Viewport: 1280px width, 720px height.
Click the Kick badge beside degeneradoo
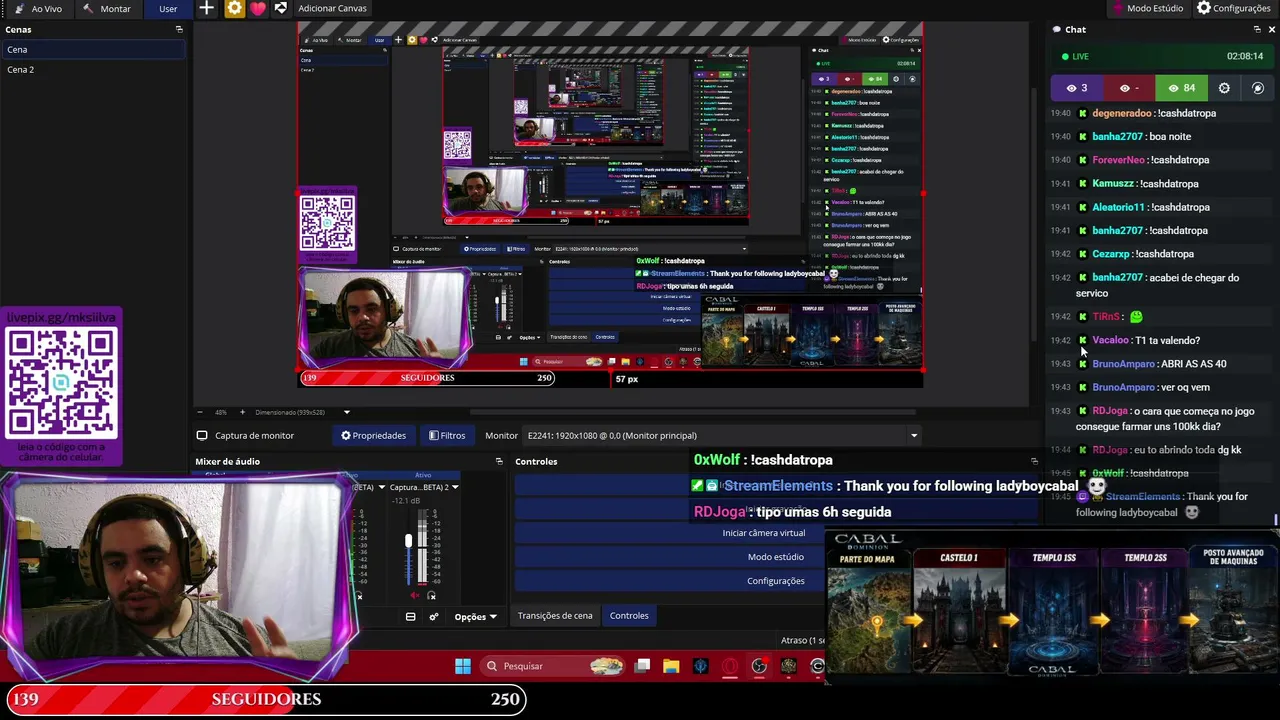pyautogui.click(x=1082, y=114)
